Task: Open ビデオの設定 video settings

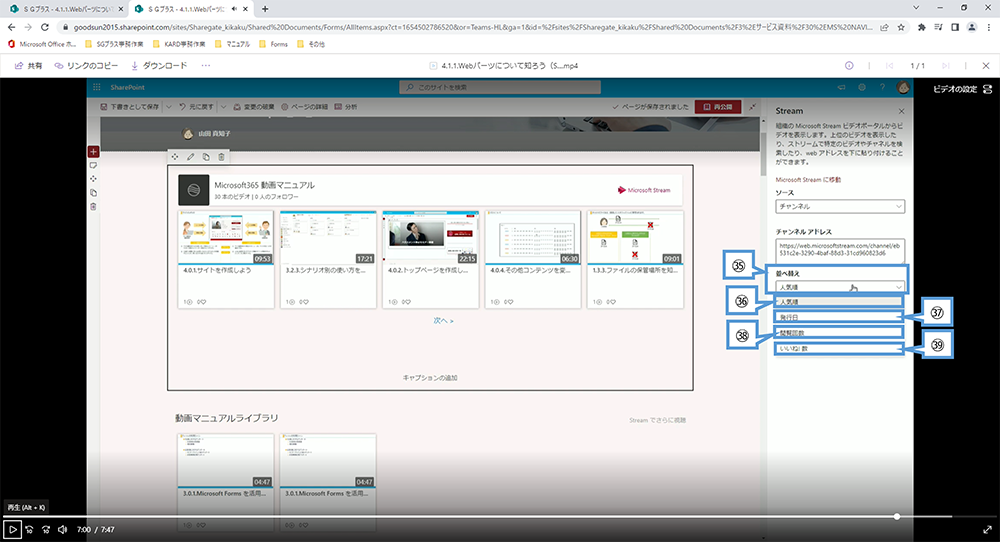Action: [962, 89]
